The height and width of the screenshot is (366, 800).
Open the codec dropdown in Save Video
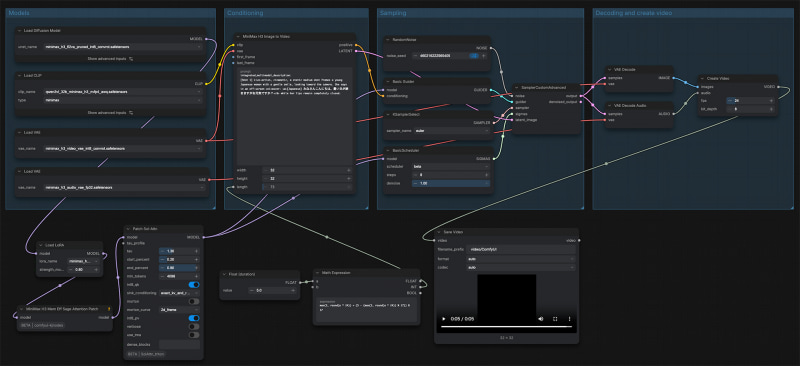click(x=520, y=267)
